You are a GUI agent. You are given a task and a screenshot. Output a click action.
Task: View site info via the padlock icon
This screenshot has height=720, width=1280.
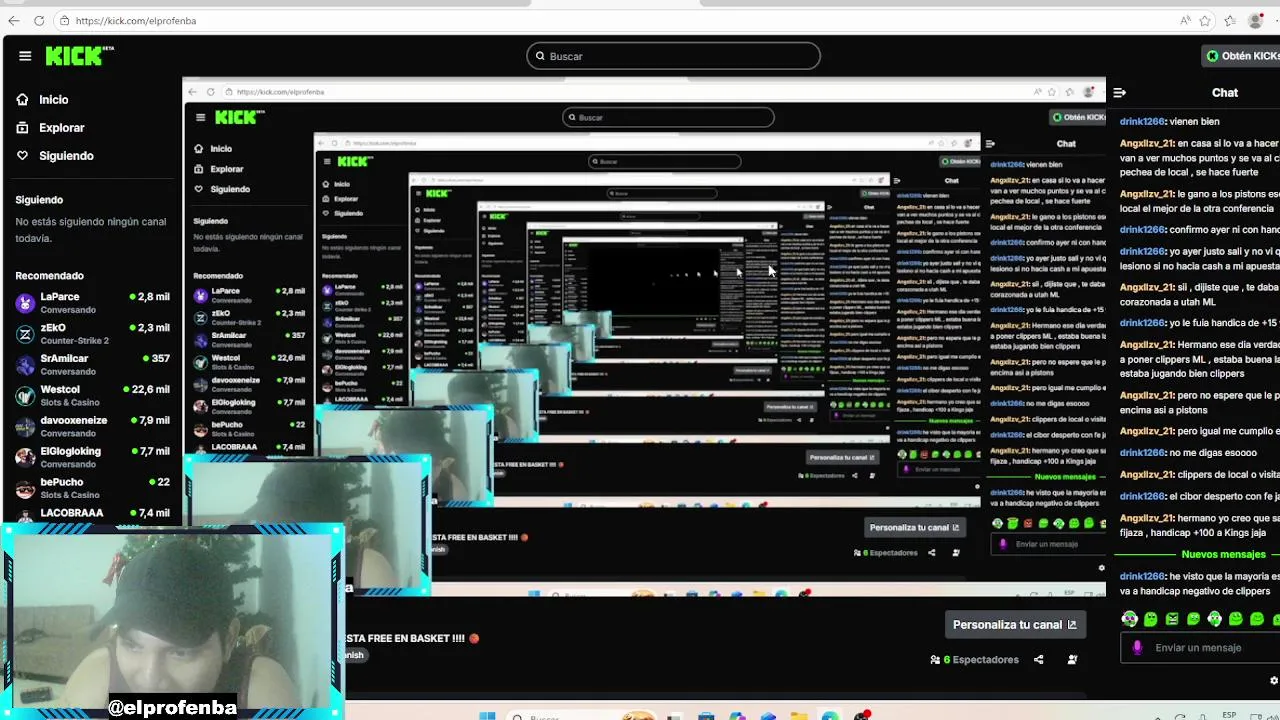pos(64,20)
